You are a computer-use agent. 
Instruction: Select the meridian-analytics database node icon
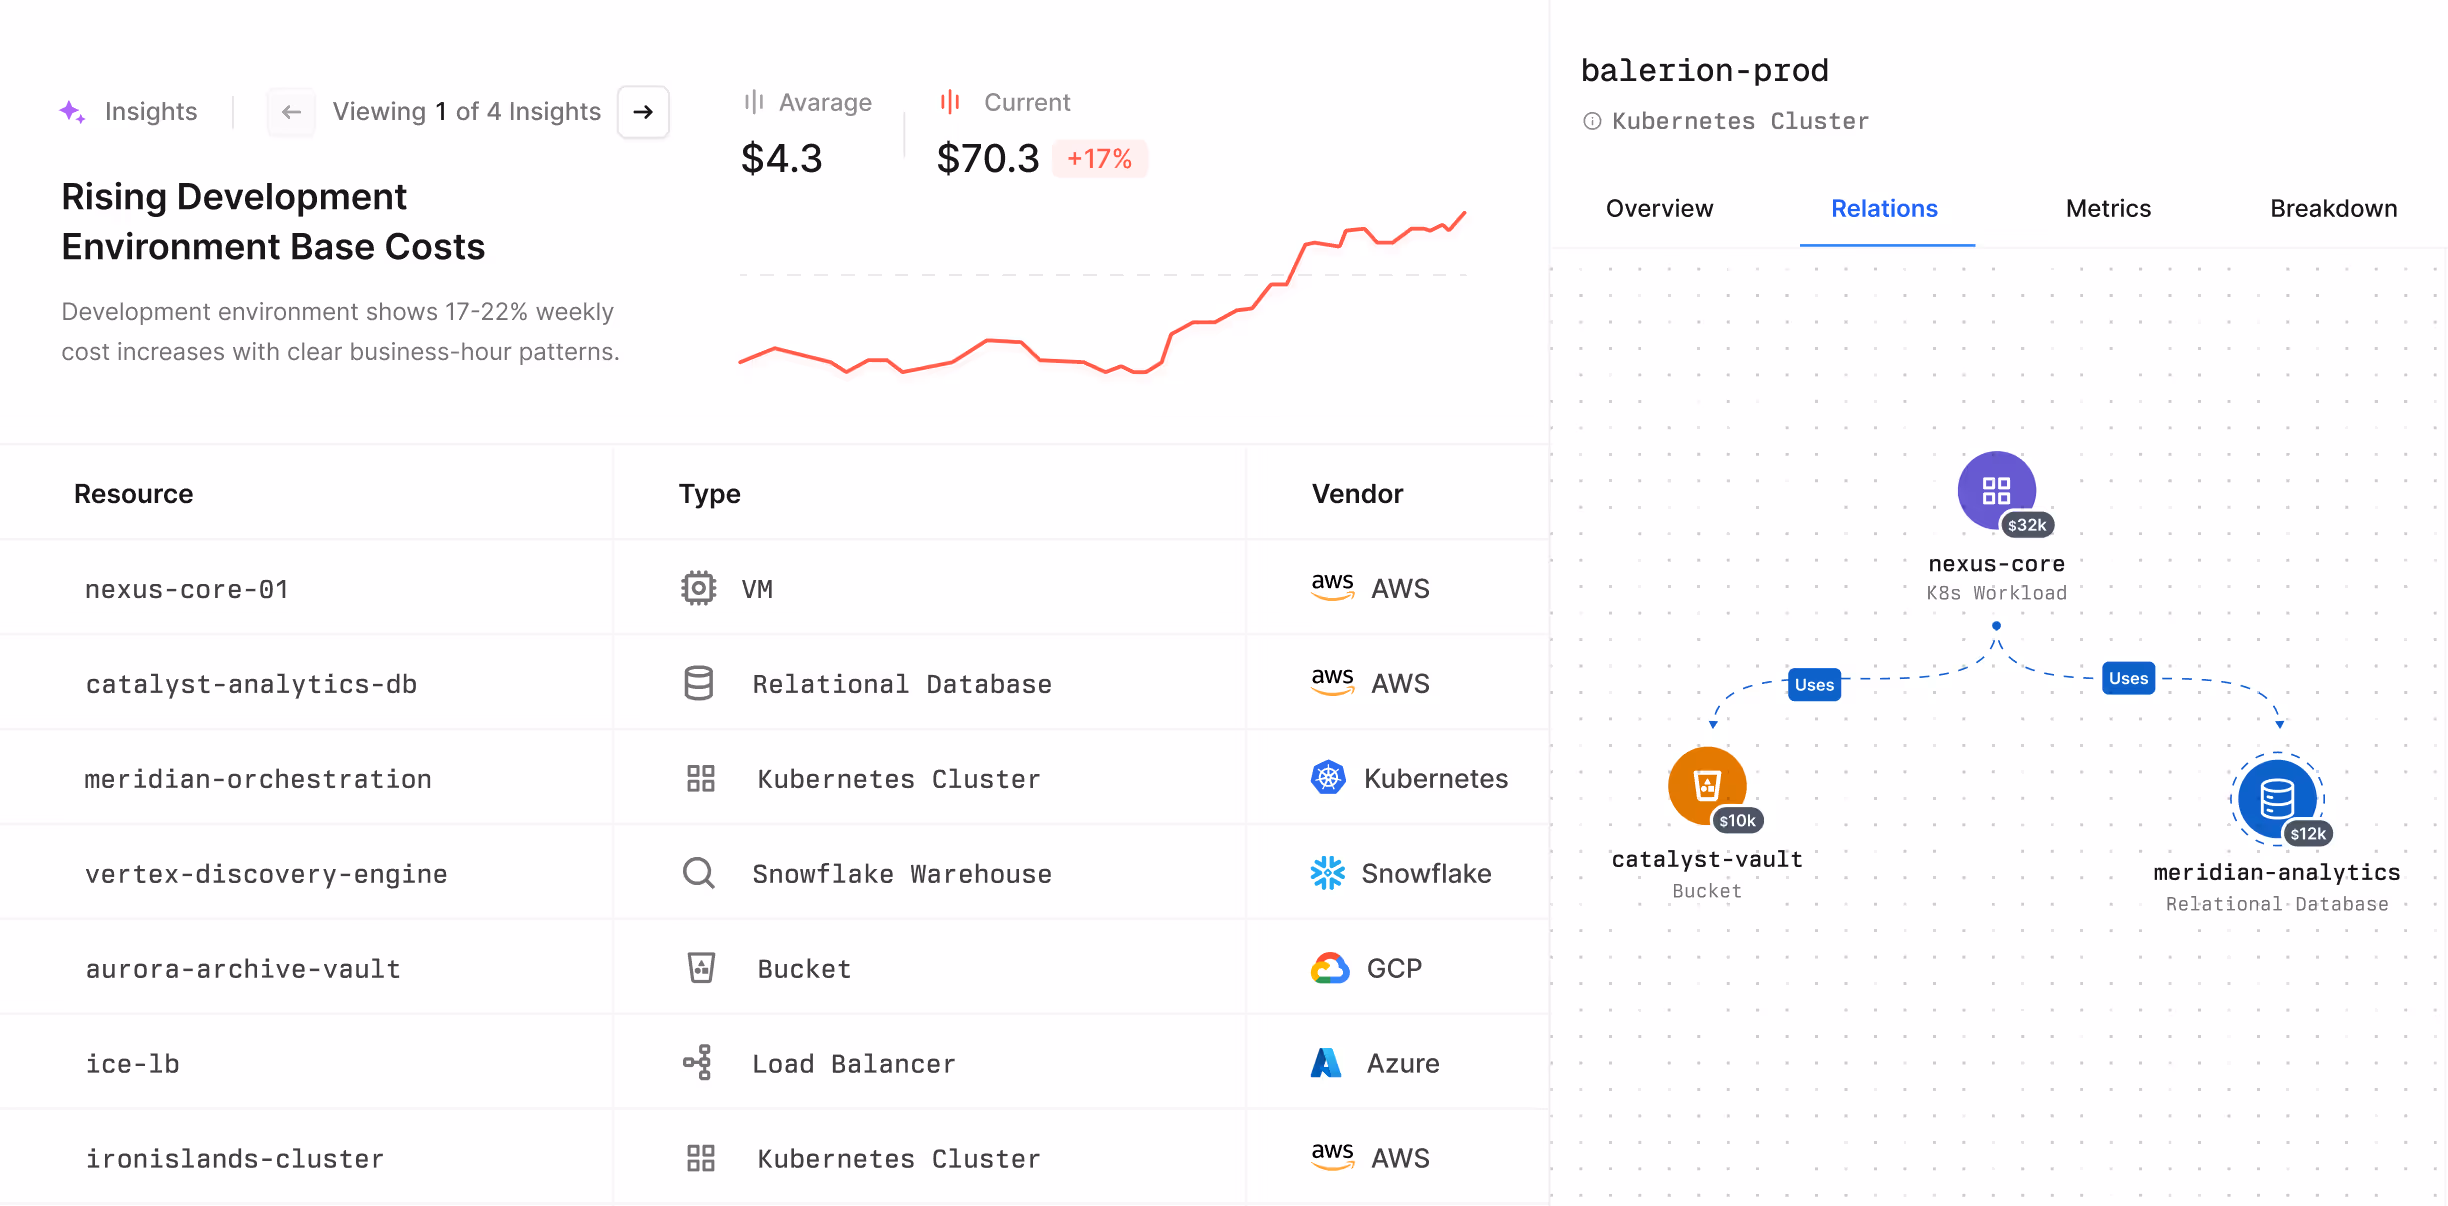(2277, 798)
